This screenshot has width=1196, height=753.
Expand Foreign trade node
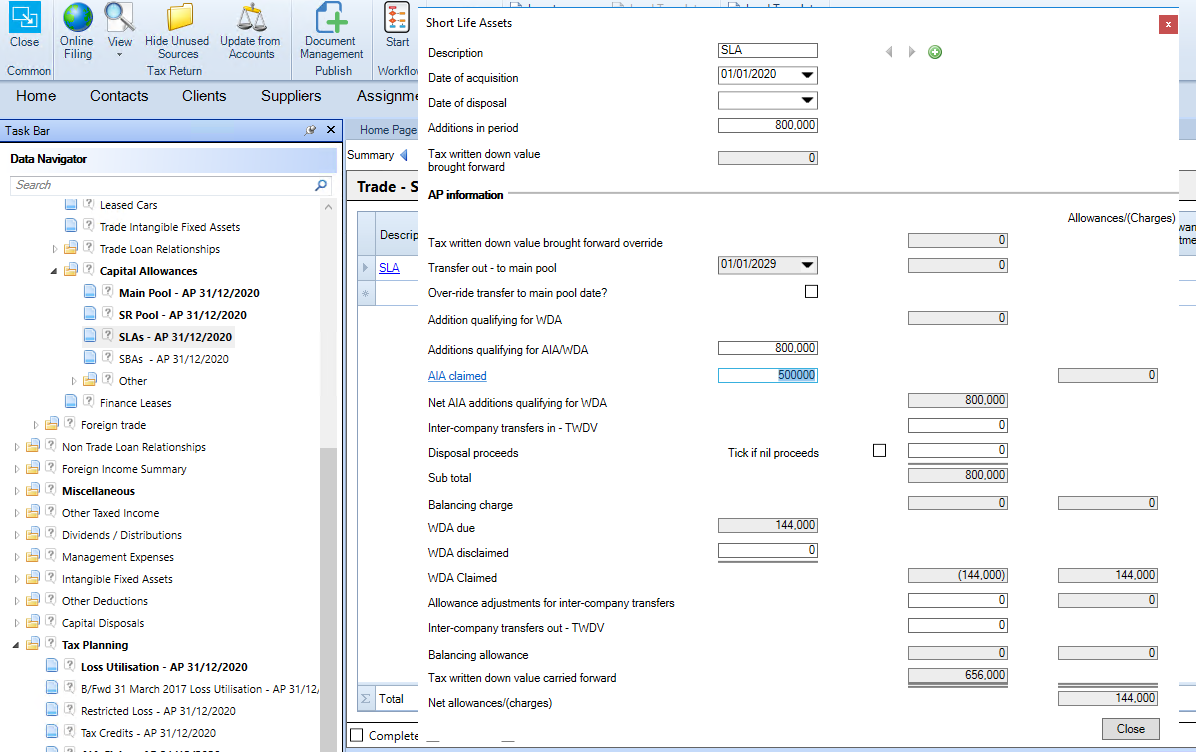coord(35,425)
